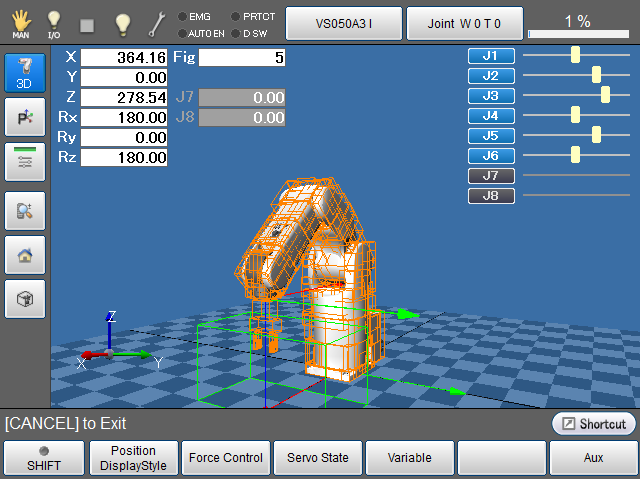The image size is (640, 479).
Task: Click the Shortcut button
Action: [594, 424]
